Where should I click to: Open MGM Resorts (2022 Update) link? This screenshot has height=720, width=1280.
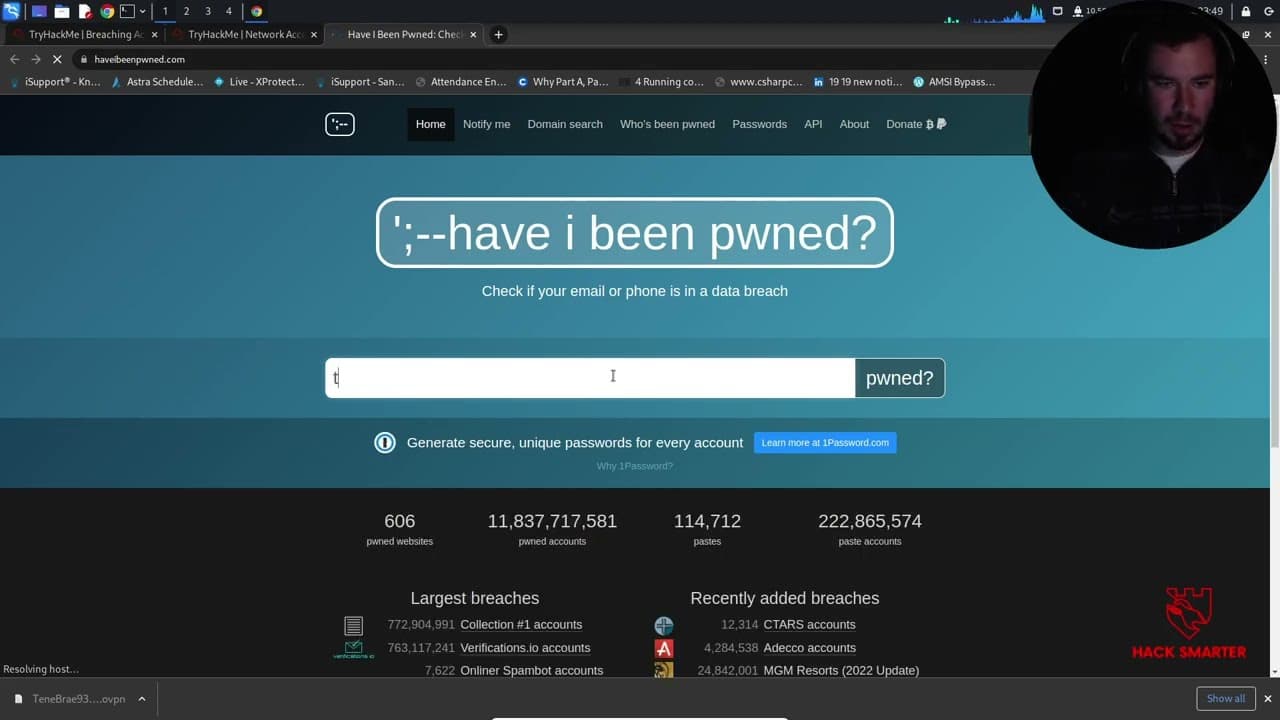pyautogui.click(x=841, y=670)
